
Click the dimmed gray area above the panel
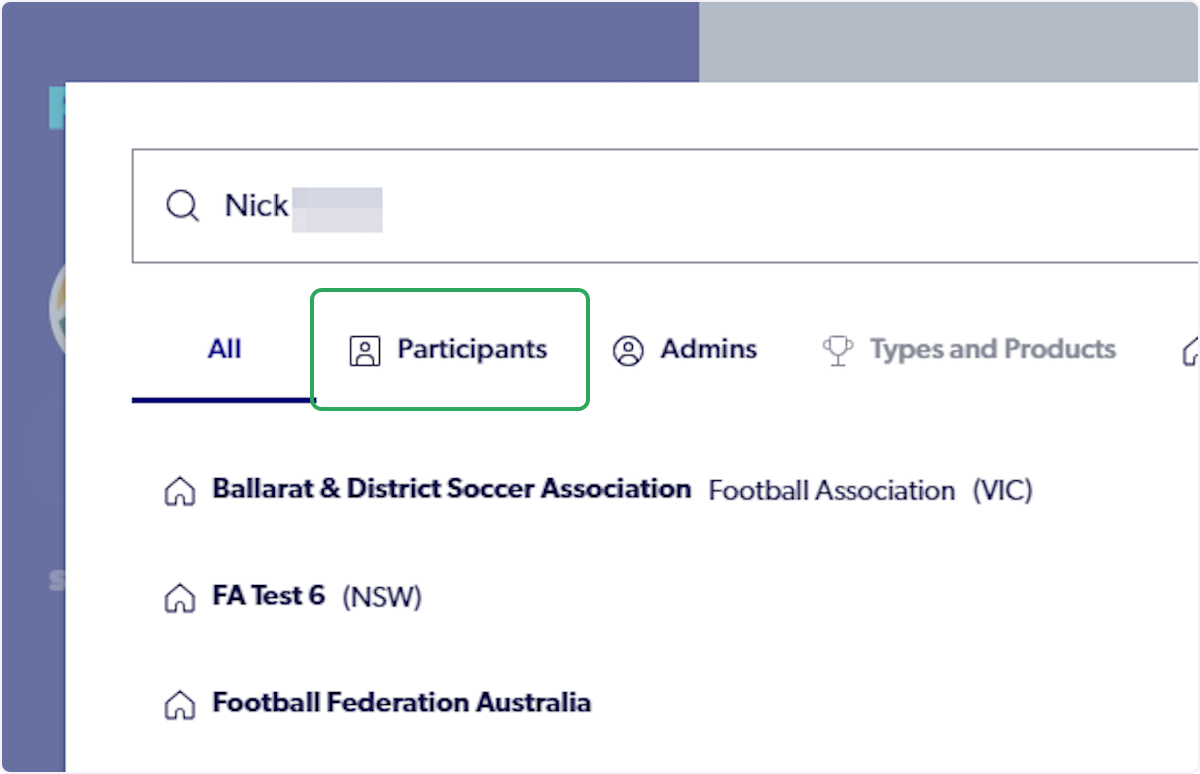pyautogui.click(x=948, y=40)
